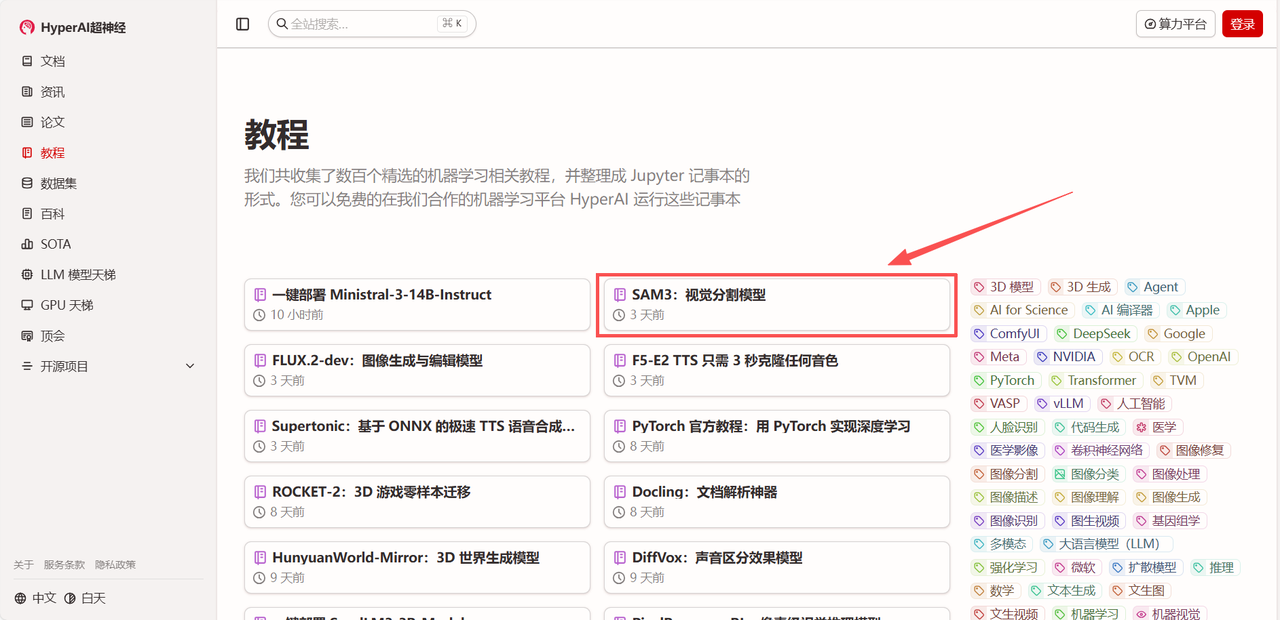Click the LLM 模型天梯 chip icon
This screenshot has width=1280, height=620.
(x=27, y=275)
